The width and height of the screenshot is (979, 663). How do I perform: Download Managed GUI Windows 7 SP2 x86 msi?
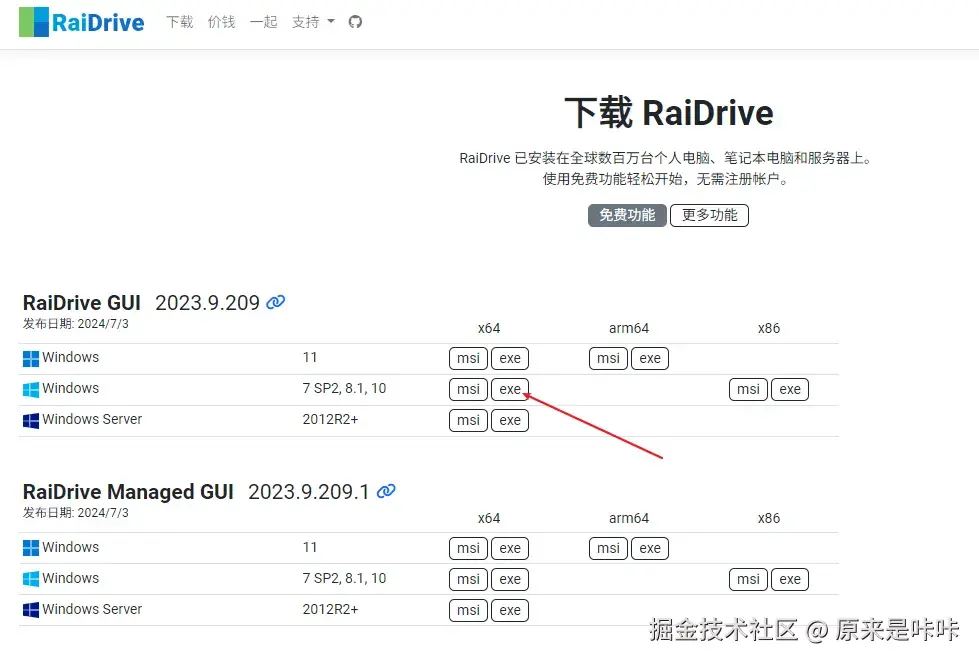pyautogui.click(x=748, y=579)
